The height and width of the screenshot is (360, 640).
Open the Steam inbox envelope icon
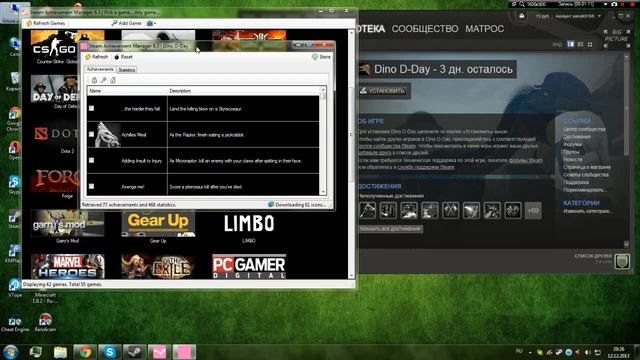[x=521, y=16]
